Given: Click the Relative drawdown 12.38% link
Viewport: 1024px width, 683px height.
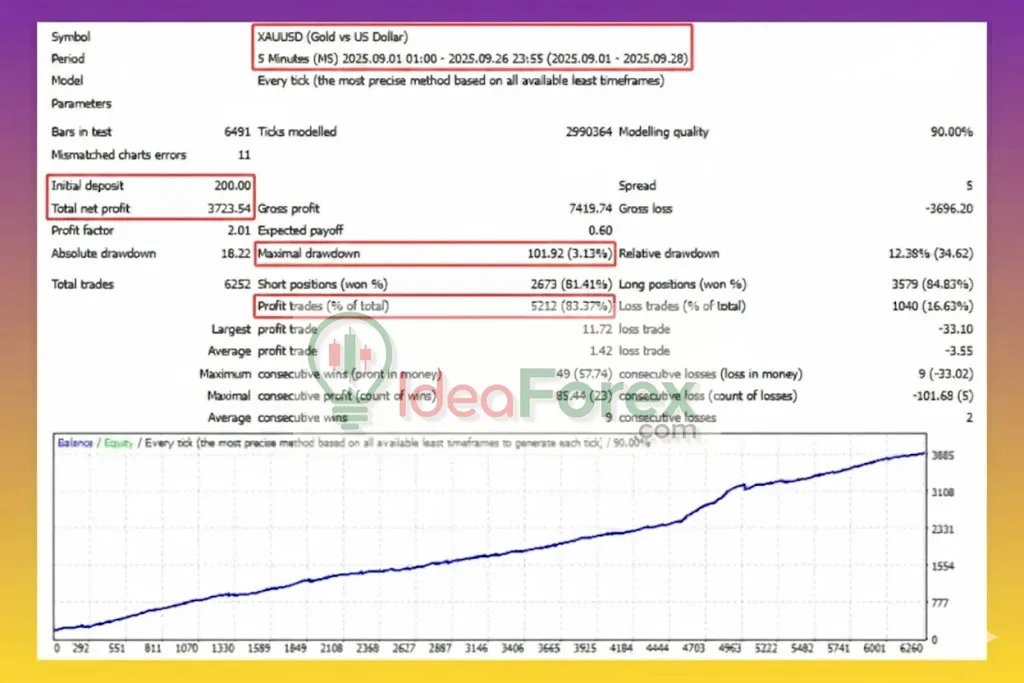Looking at the screenshot, I should (x=934, y=253).
